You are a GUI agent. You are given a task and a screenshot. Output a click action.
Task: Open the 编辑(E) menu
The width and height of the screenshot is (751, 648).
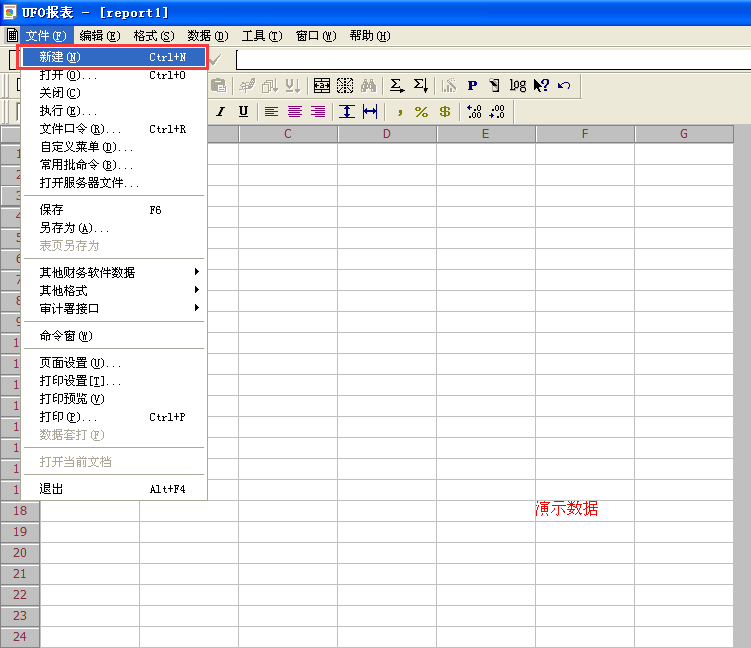pyautogui.click(x=100, y=36)
